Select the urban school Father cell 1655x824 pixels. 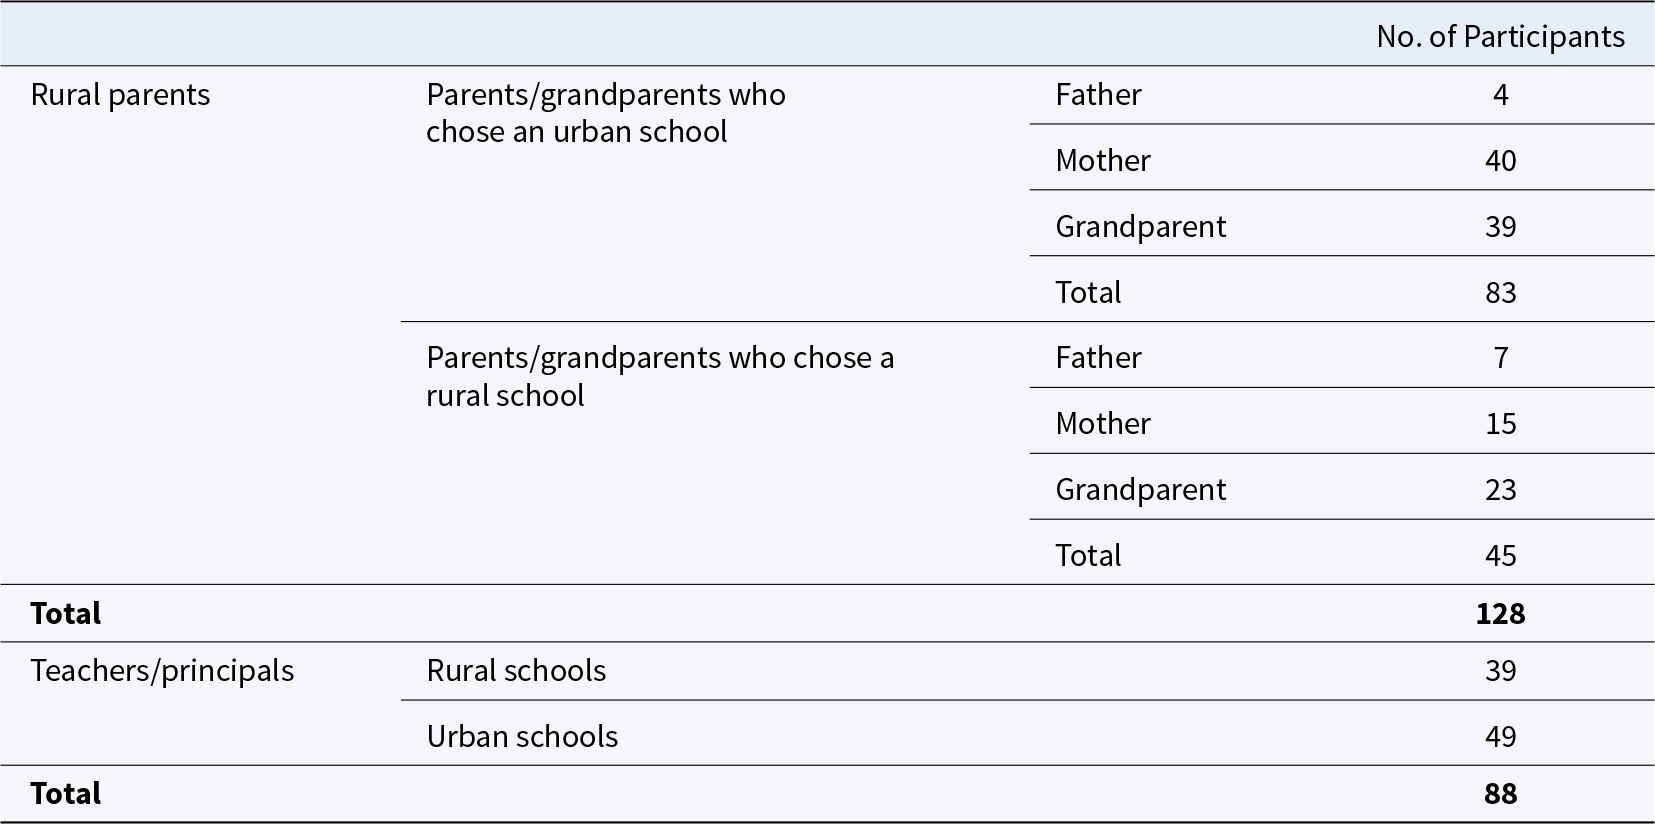[x=1098, y=95]
